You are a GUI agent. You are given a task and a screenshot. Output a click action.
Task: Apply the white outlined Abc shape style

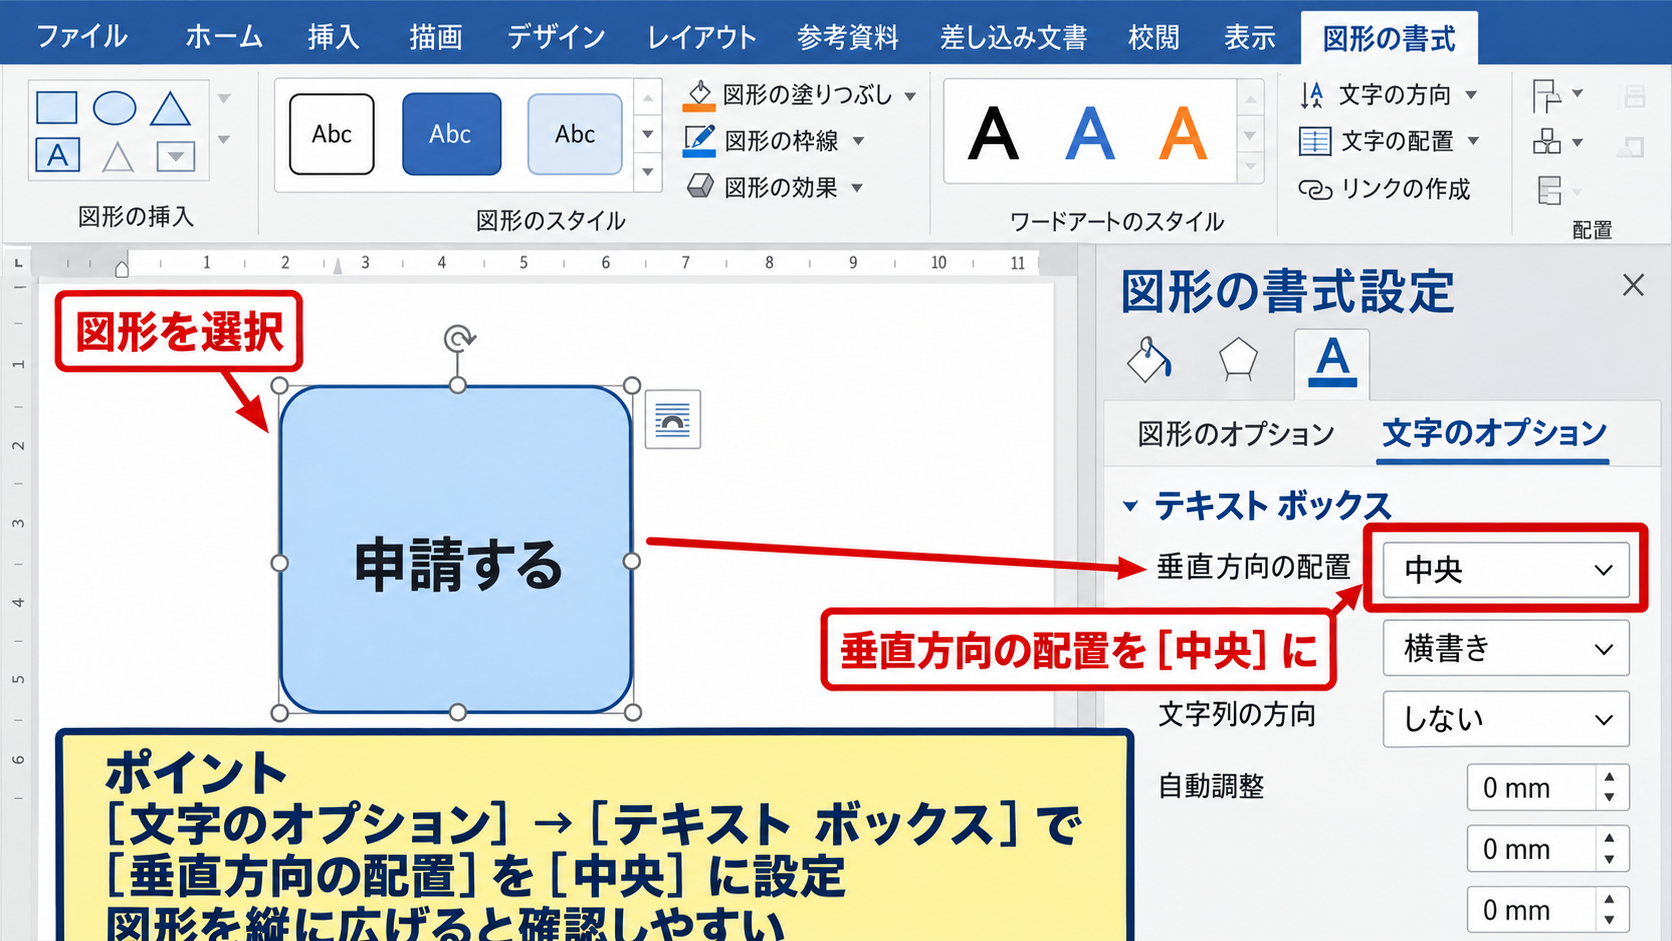pos(332,134)
